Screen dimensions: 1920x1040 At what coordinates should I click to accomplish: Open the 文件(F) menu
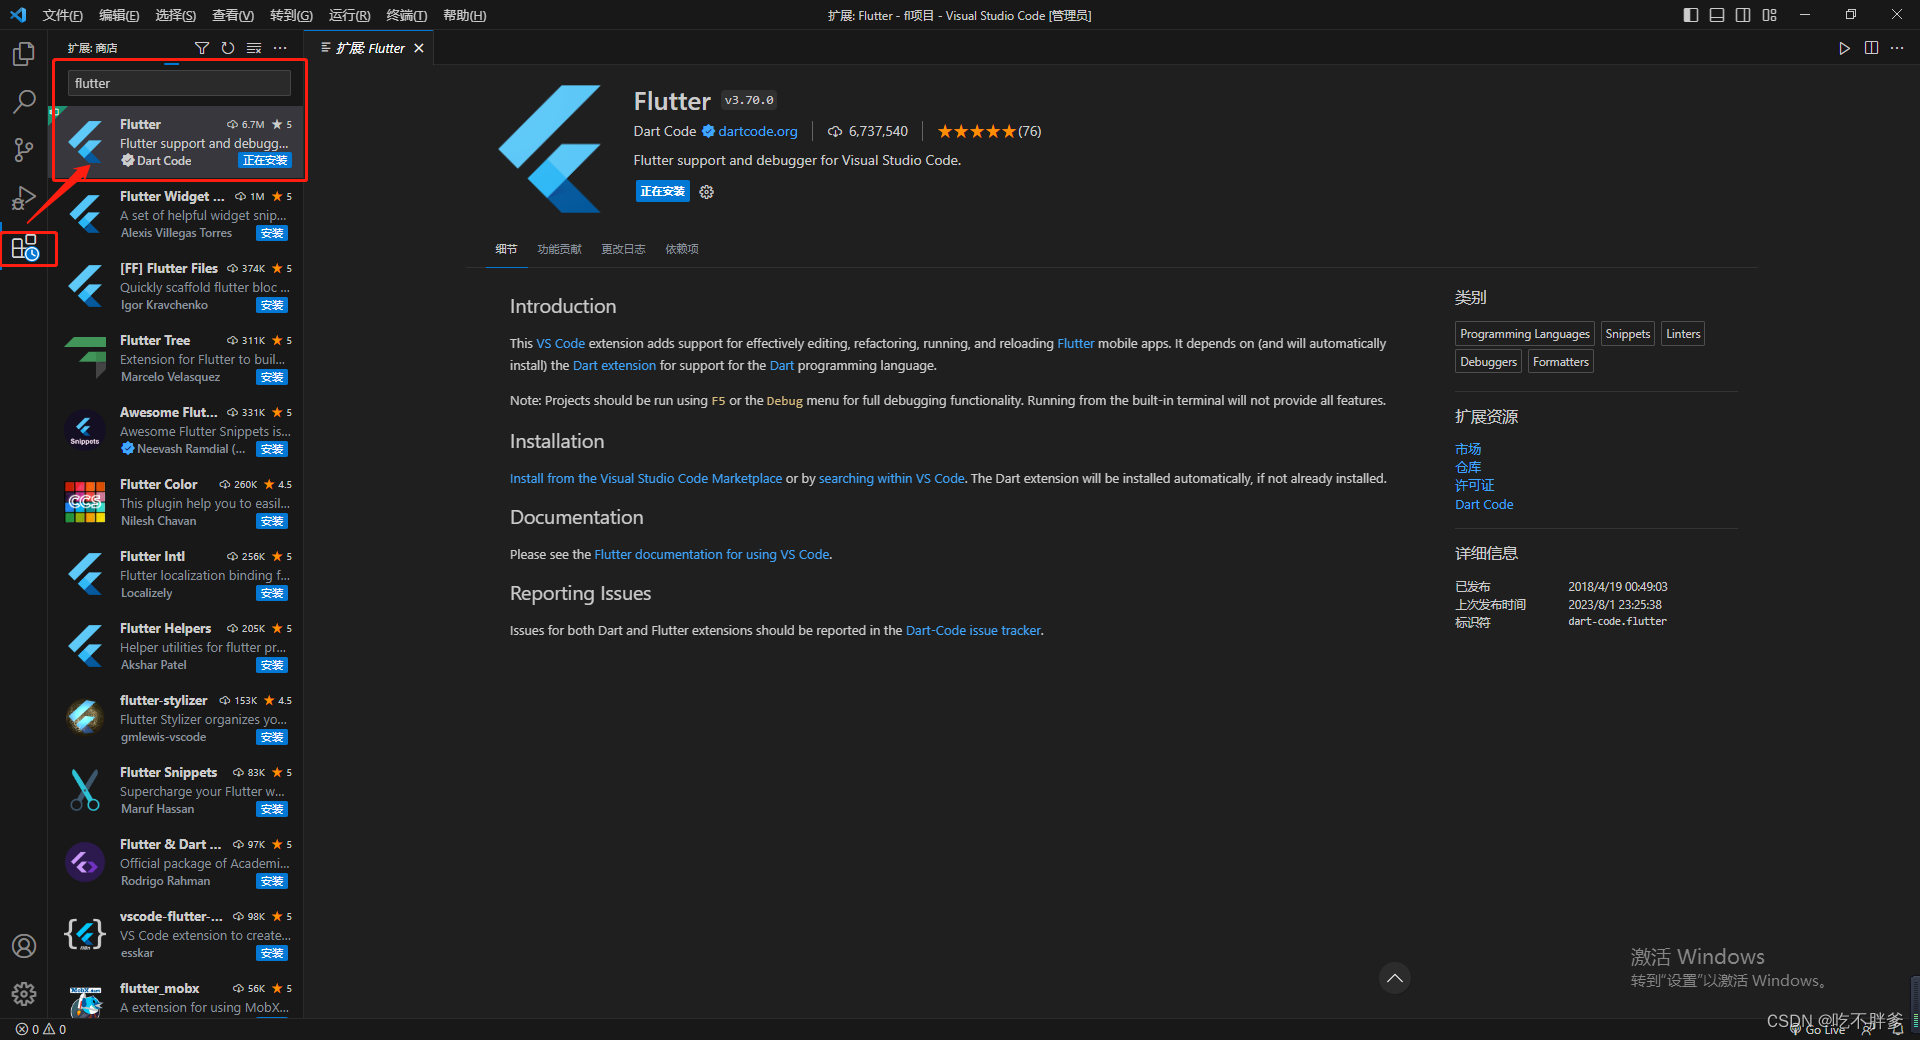[x=63, y=15]
